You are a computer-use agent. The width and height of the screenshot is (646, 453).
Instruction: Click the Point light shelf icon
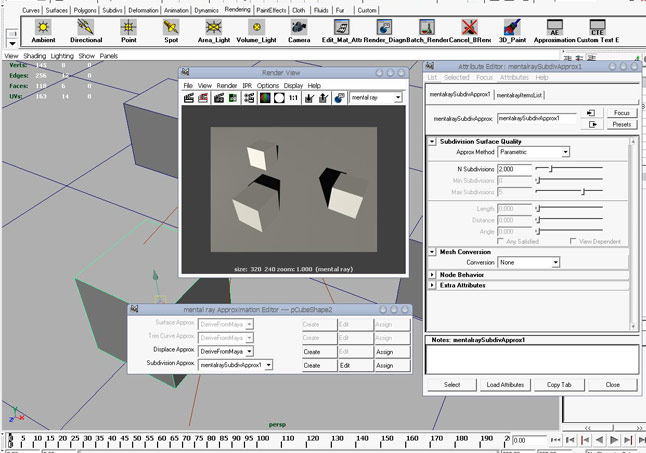(129, 28)
